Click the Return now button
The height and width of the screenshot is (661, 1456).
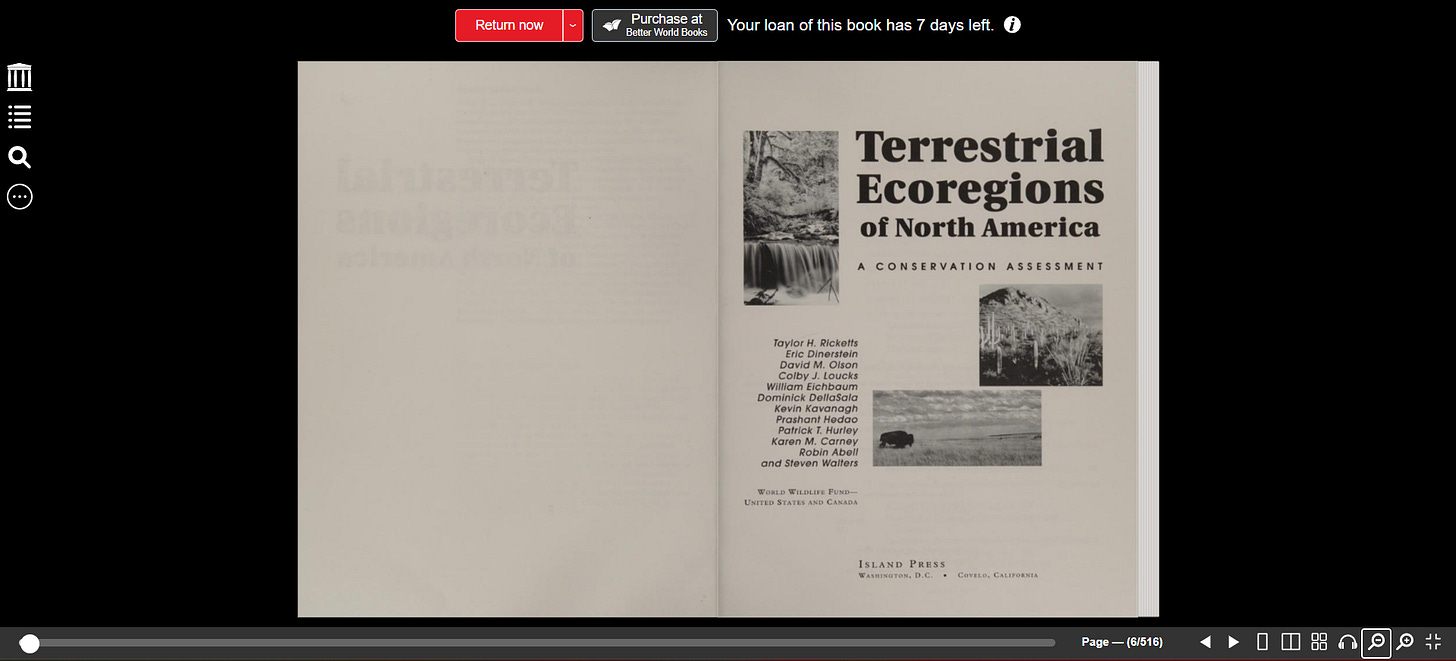tap(509, 25)
